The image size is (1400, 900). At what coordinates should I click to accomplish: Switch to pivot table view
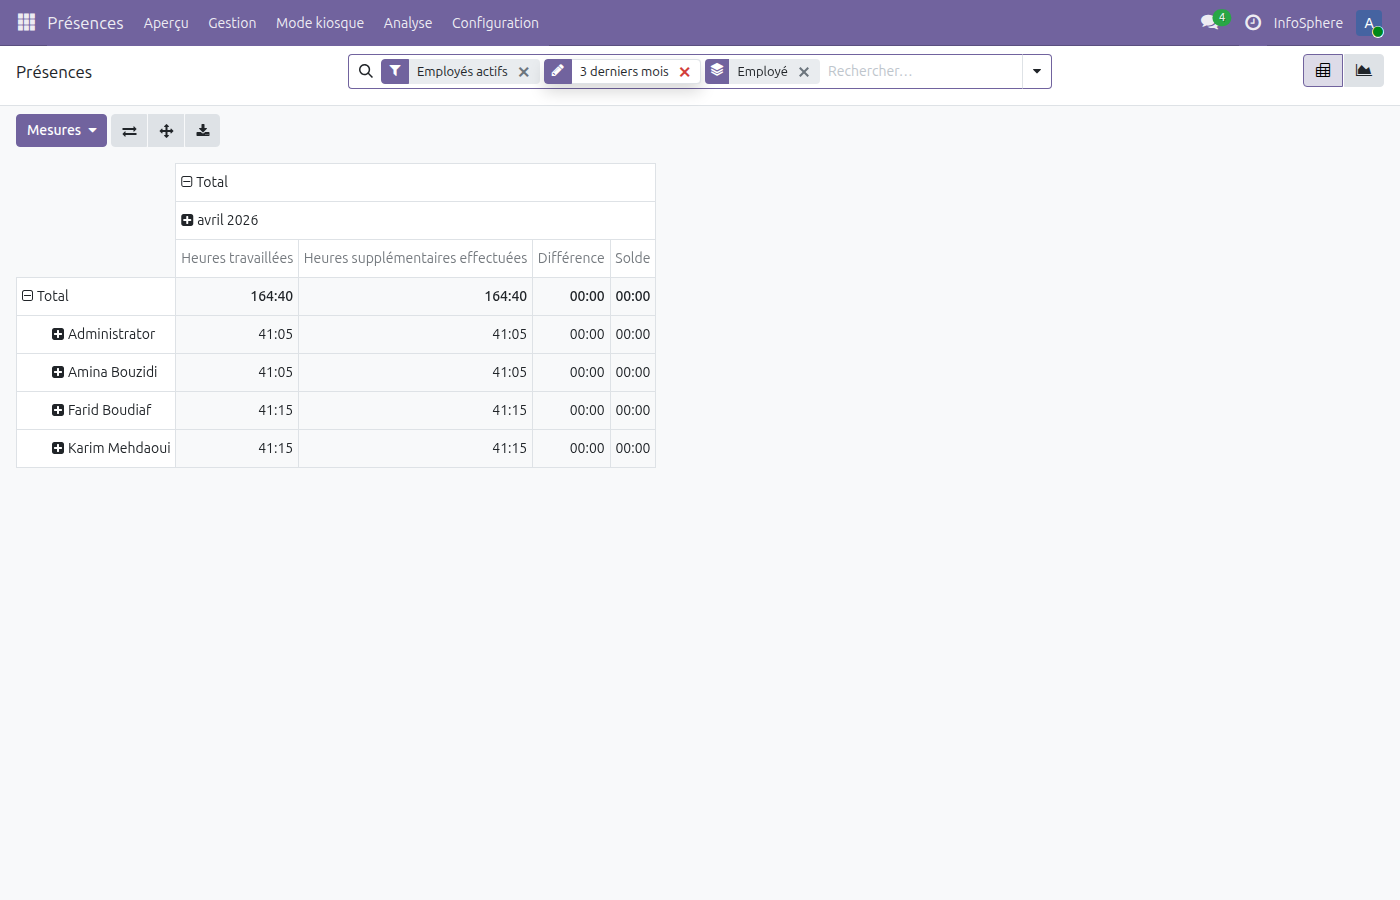pos(1323,71)
